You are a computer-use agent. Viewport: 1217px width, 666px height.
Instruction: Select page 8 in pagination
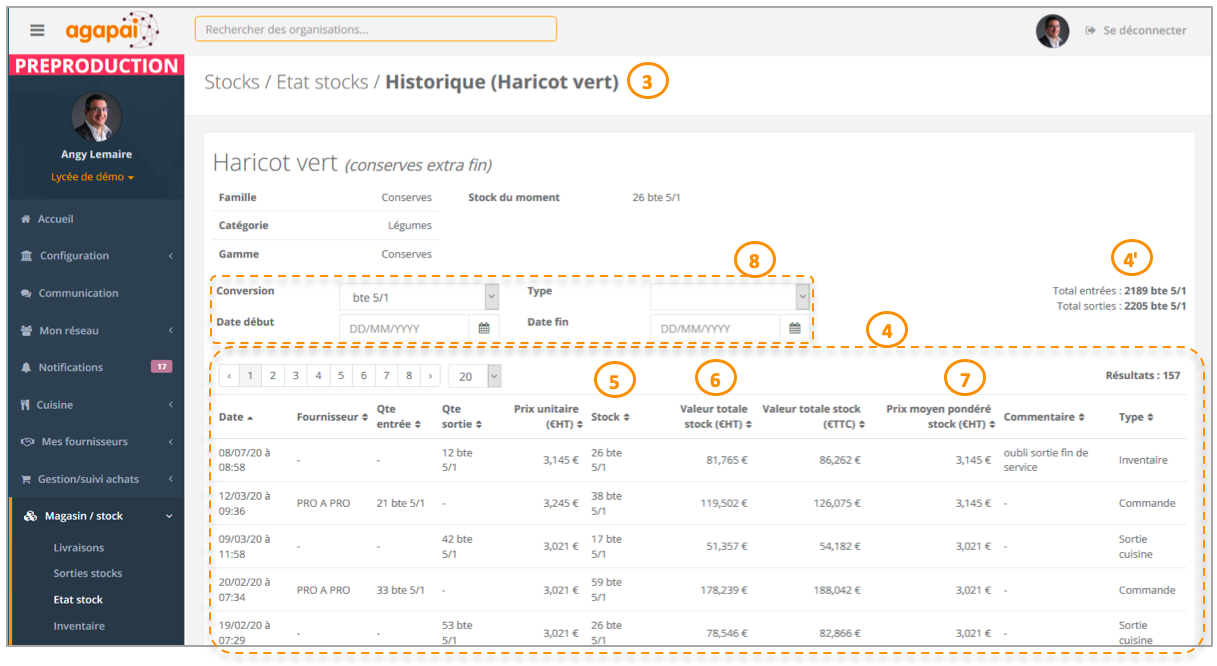click(x=409, y=376)
